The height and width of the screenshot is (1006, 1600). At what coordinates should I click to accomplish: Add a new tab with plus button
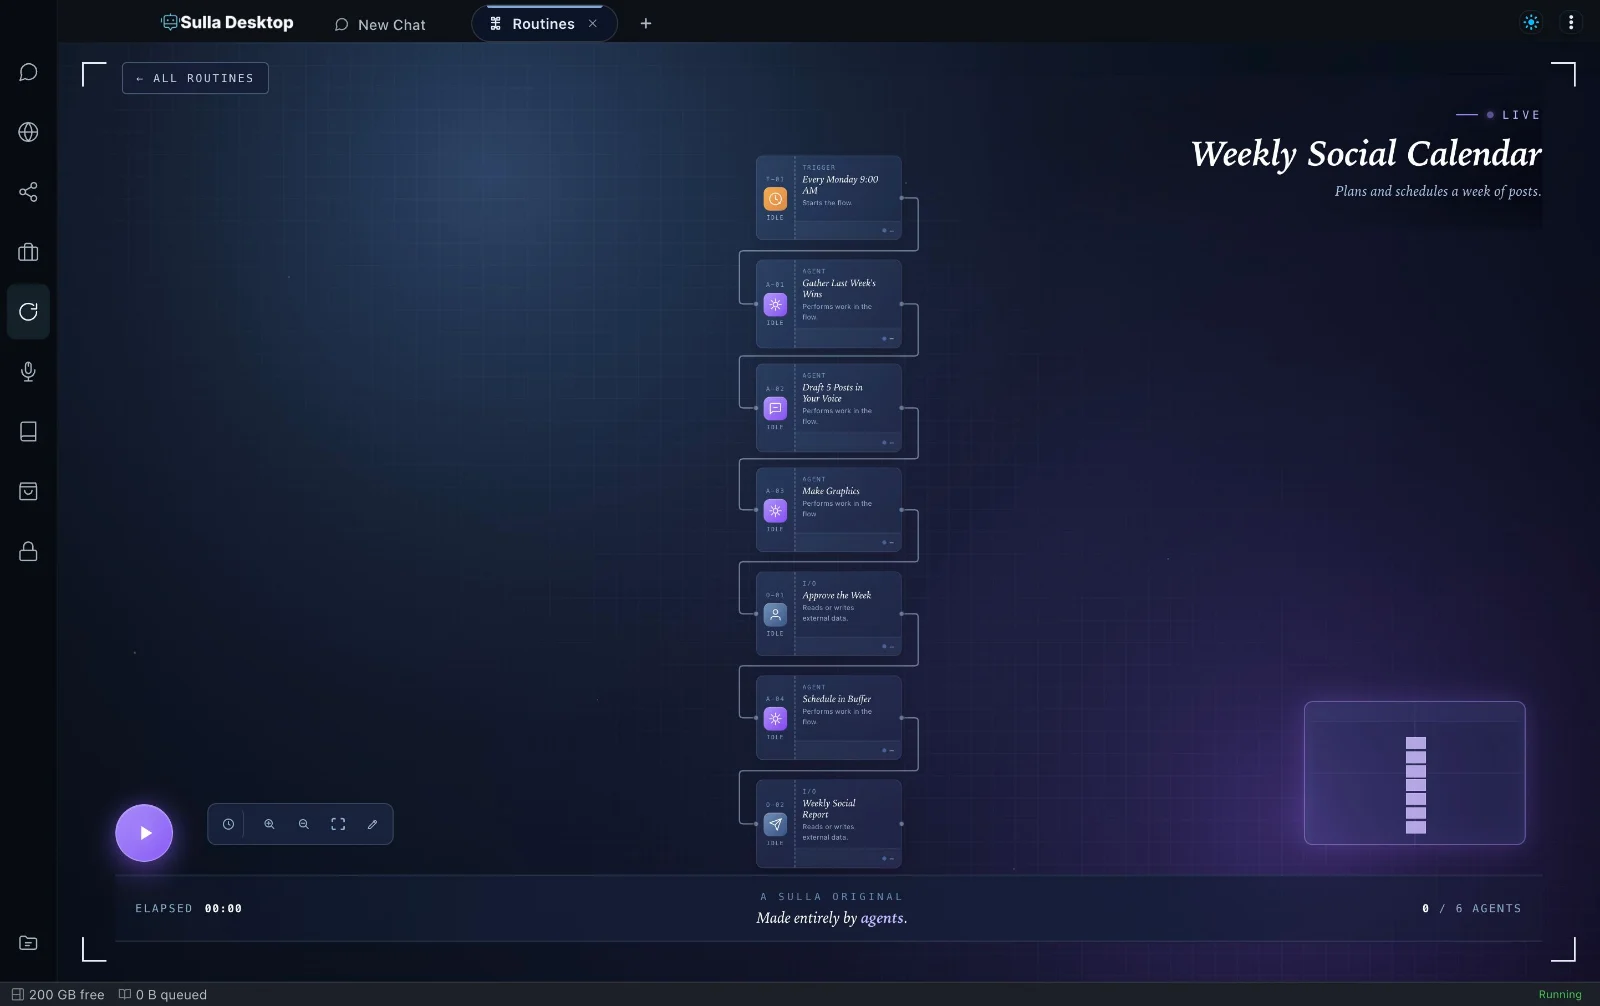click(646, 24)
